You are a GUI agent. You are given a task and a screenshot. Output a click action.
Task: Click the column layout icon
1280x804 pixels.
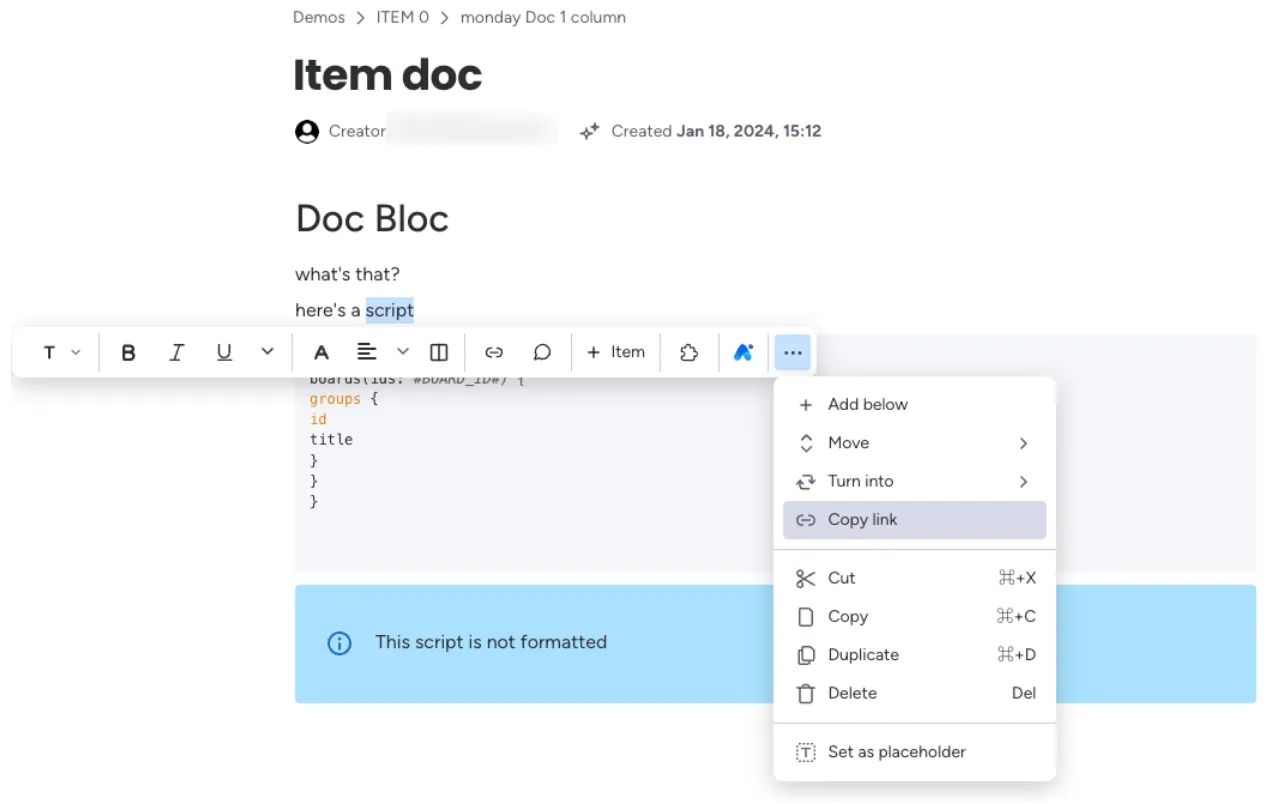coord(438,352)
